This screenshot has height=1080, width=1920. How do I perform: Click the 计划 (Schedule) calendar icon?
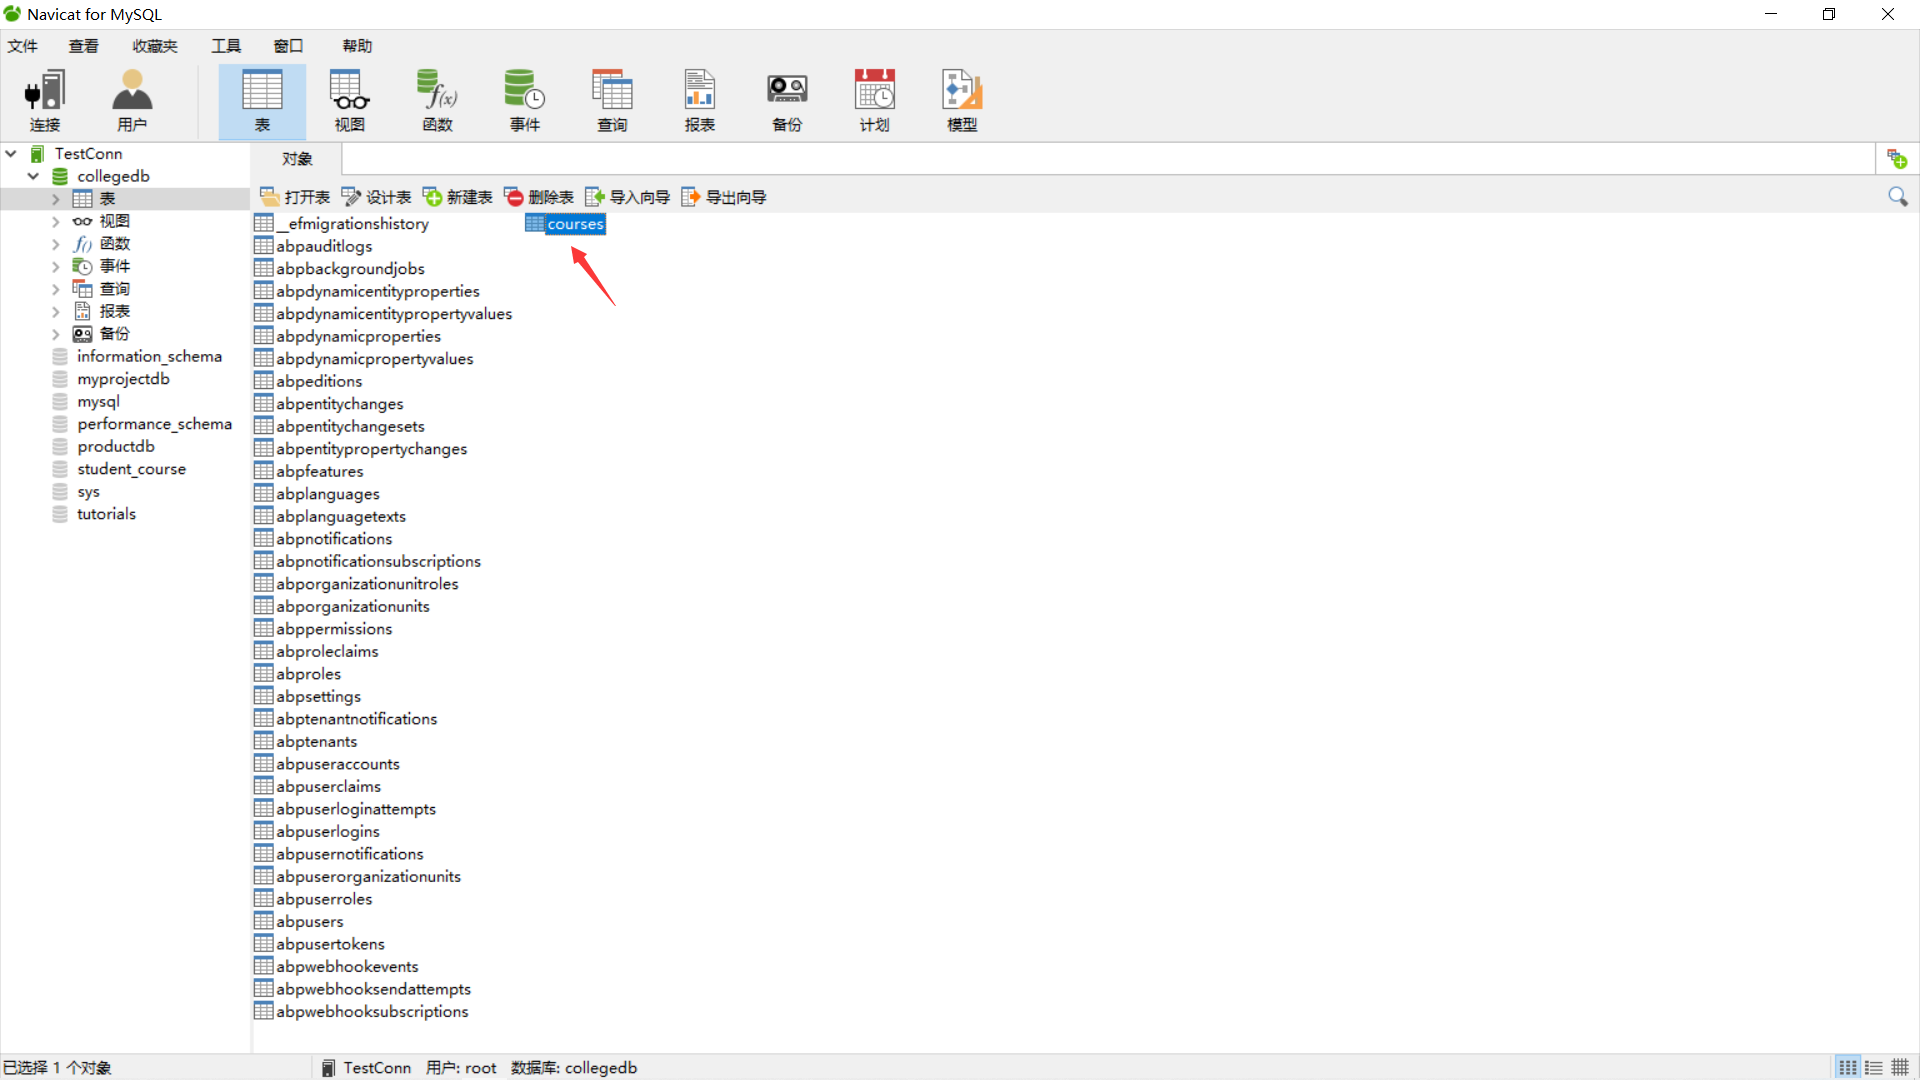[874, 100]
